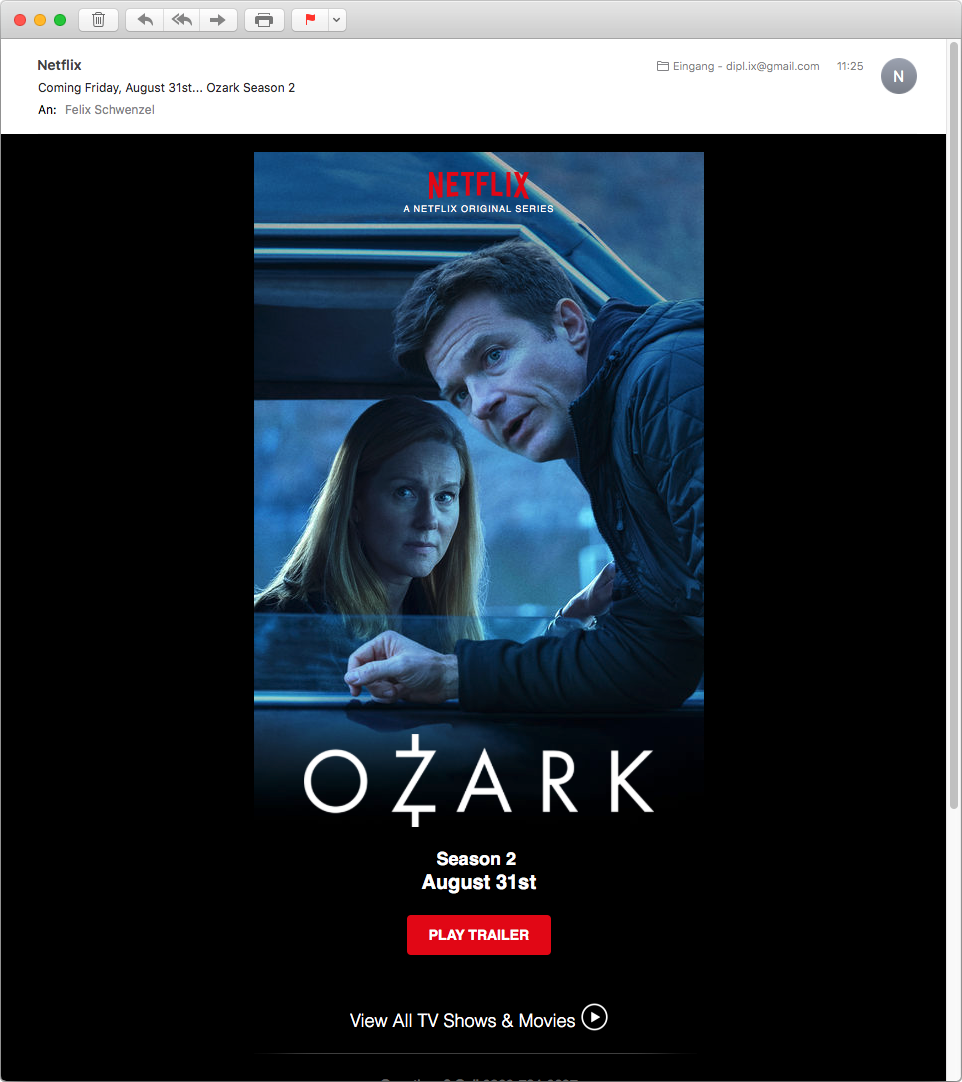This screenshot has height=1082, width=962.
Task: Click the green fullscreen window button
Action: pyautogui.click(x=60, y=20)
